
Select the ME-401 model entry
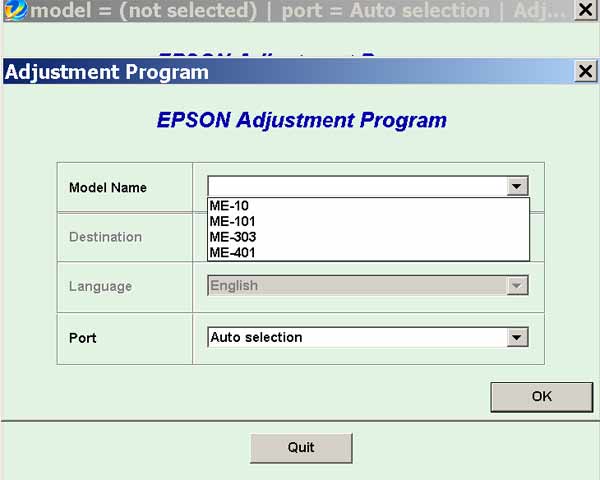click(x=368, y=253)
